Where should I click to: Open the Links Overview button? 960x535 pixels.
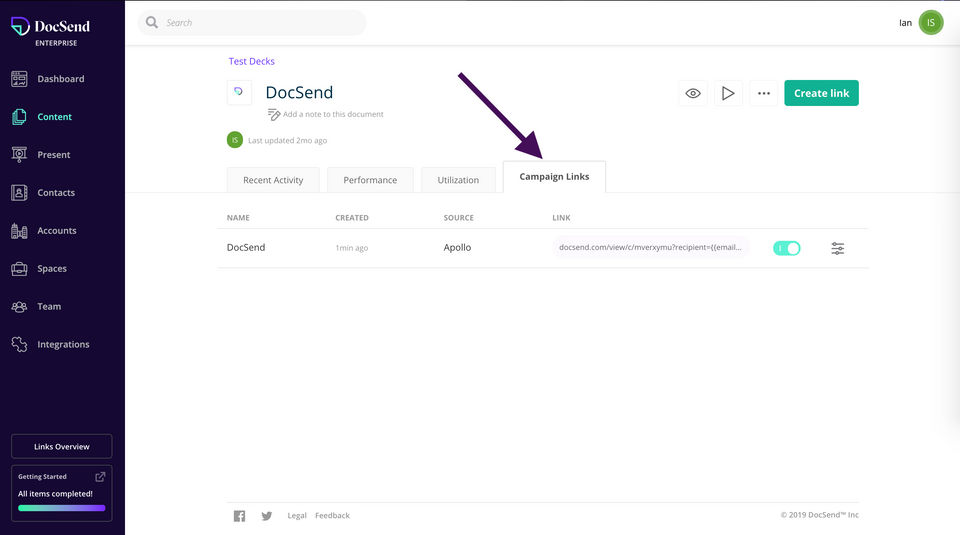61,446
